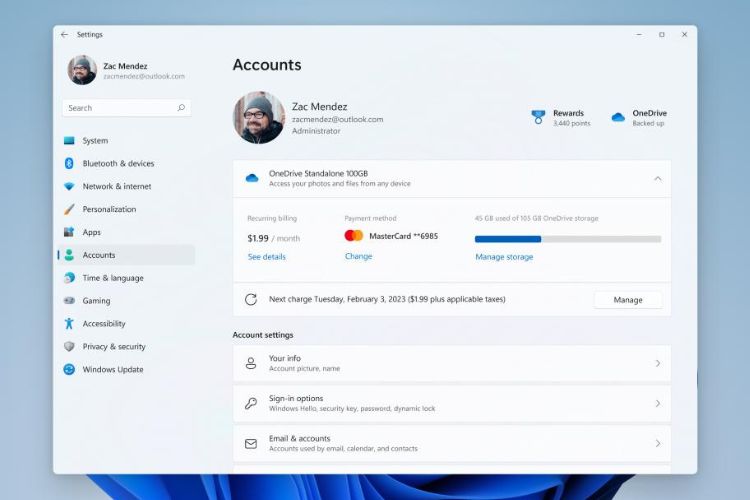Click the MasterCard **6985 text
Viewport: 750px width, 500px height.
(403, 236)
